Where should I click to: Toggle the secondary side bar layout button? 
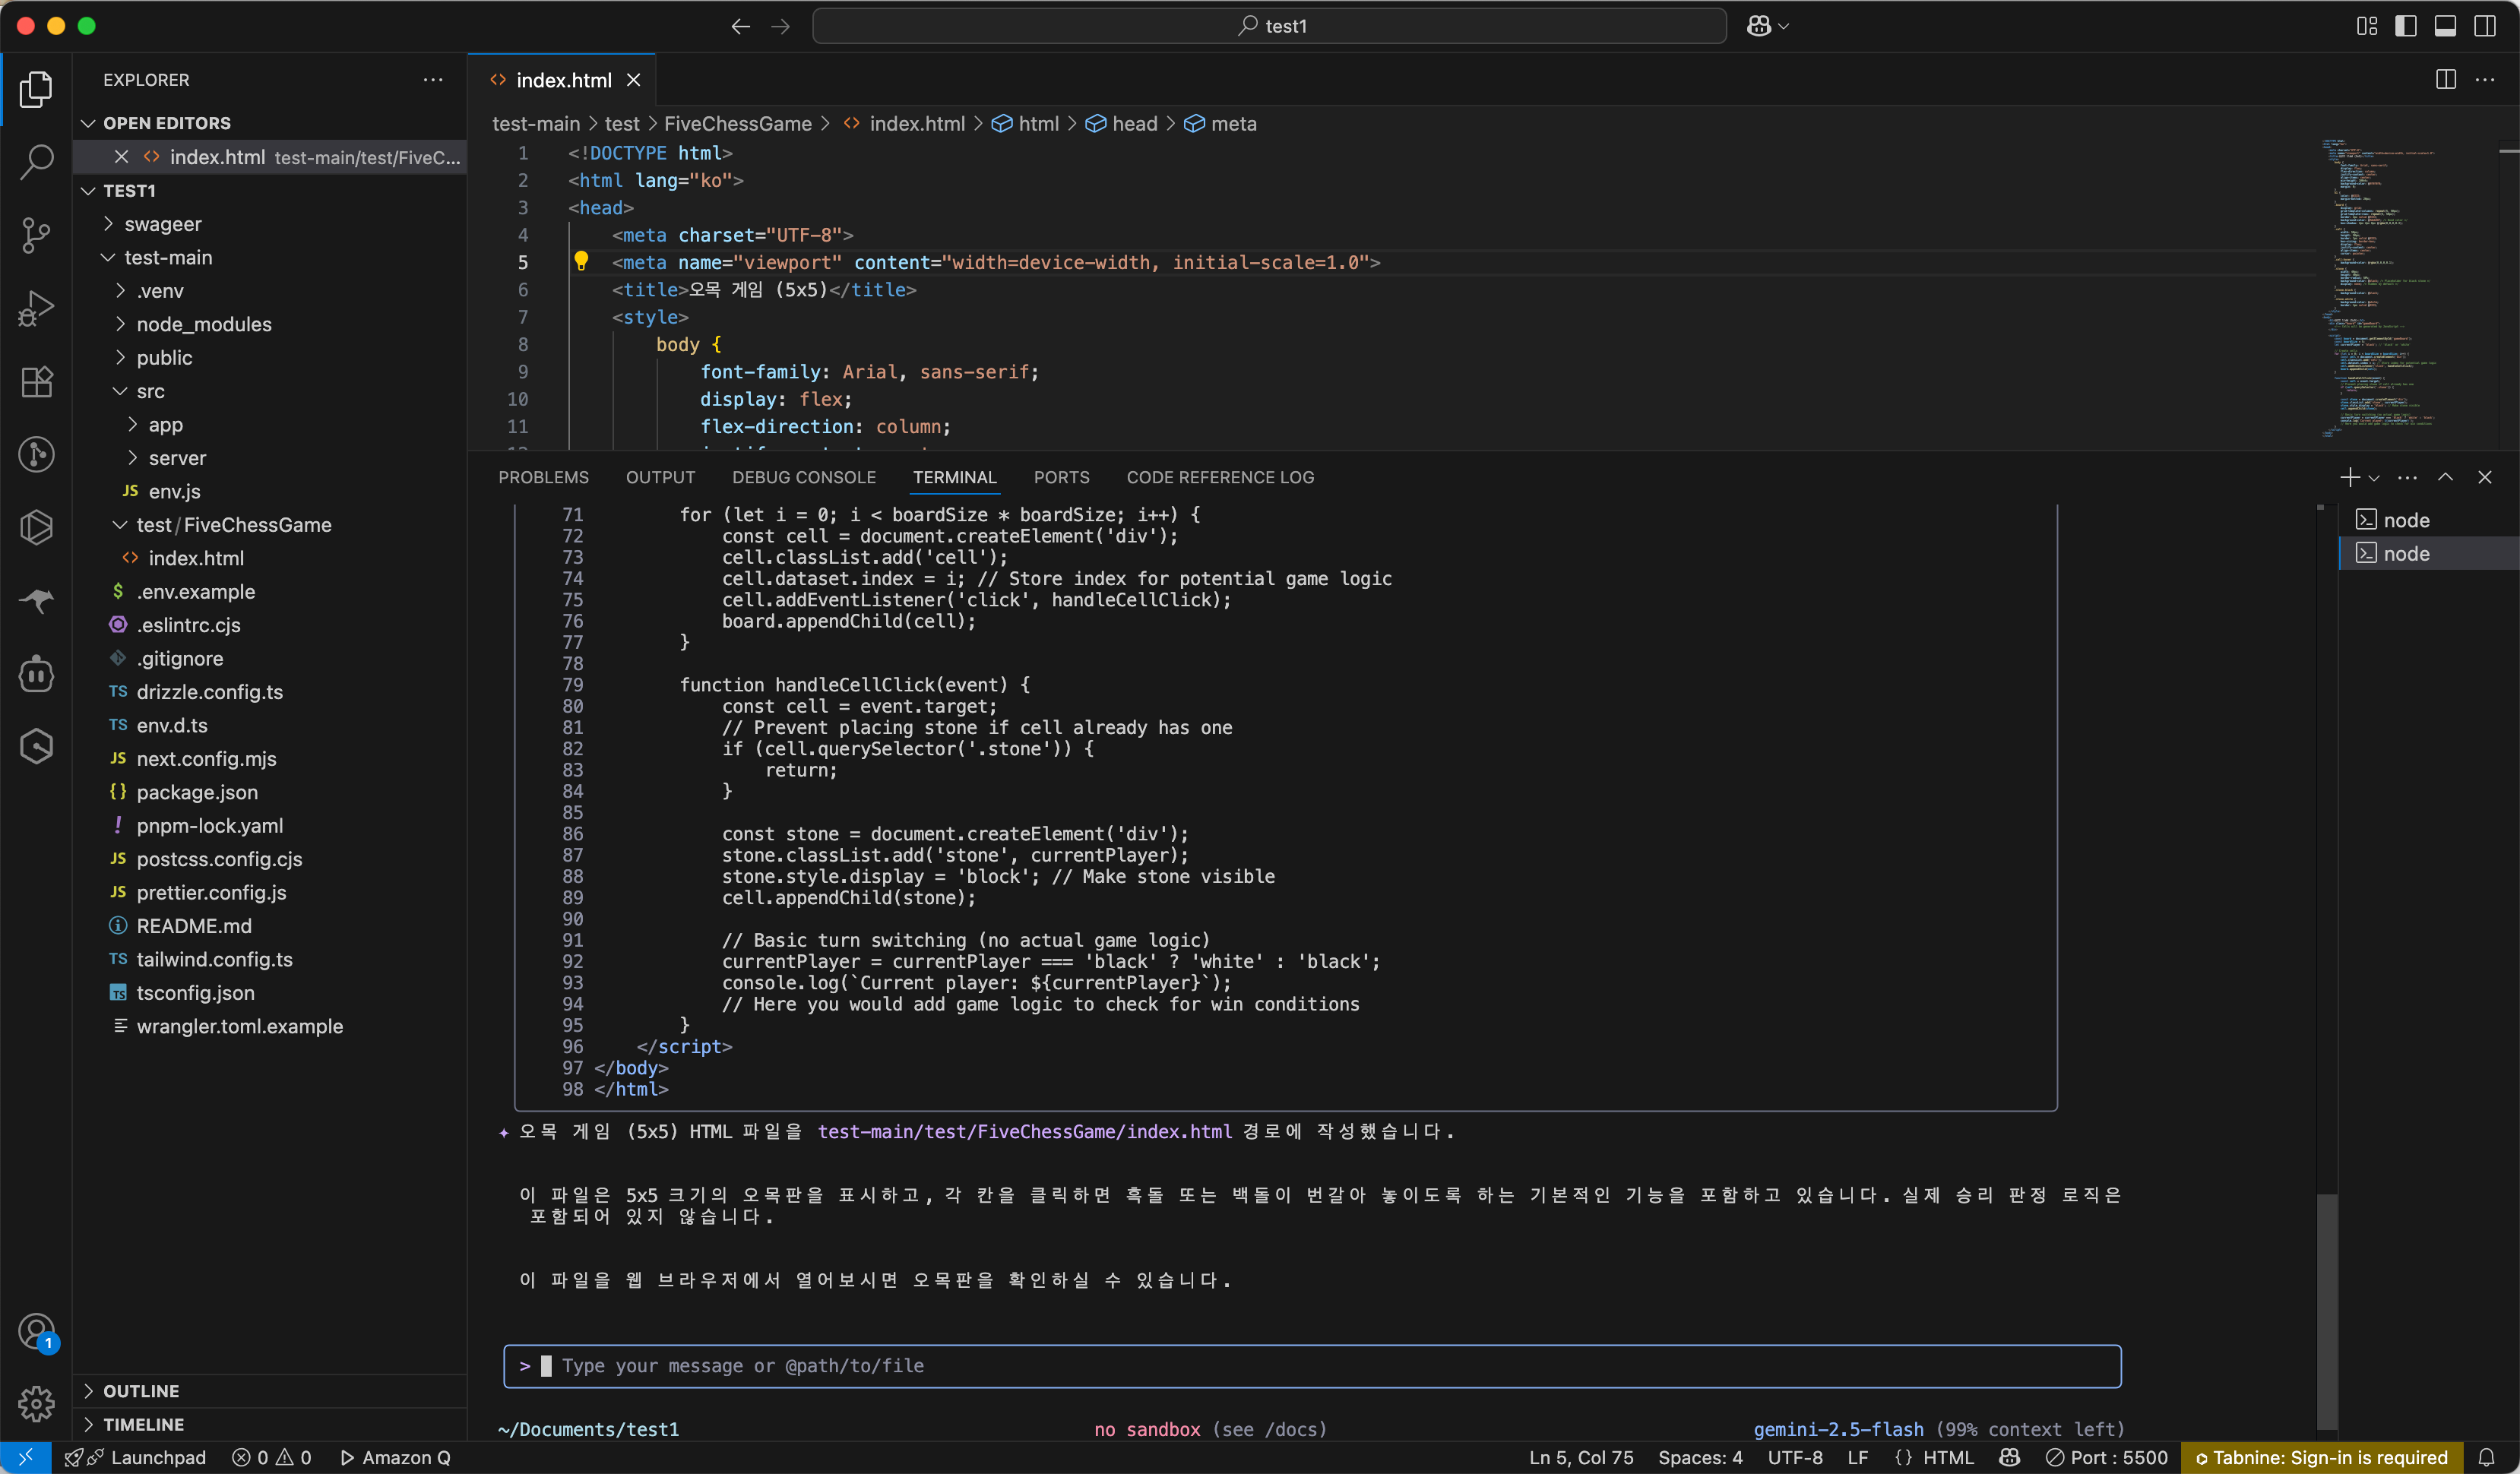[2484, 26]
